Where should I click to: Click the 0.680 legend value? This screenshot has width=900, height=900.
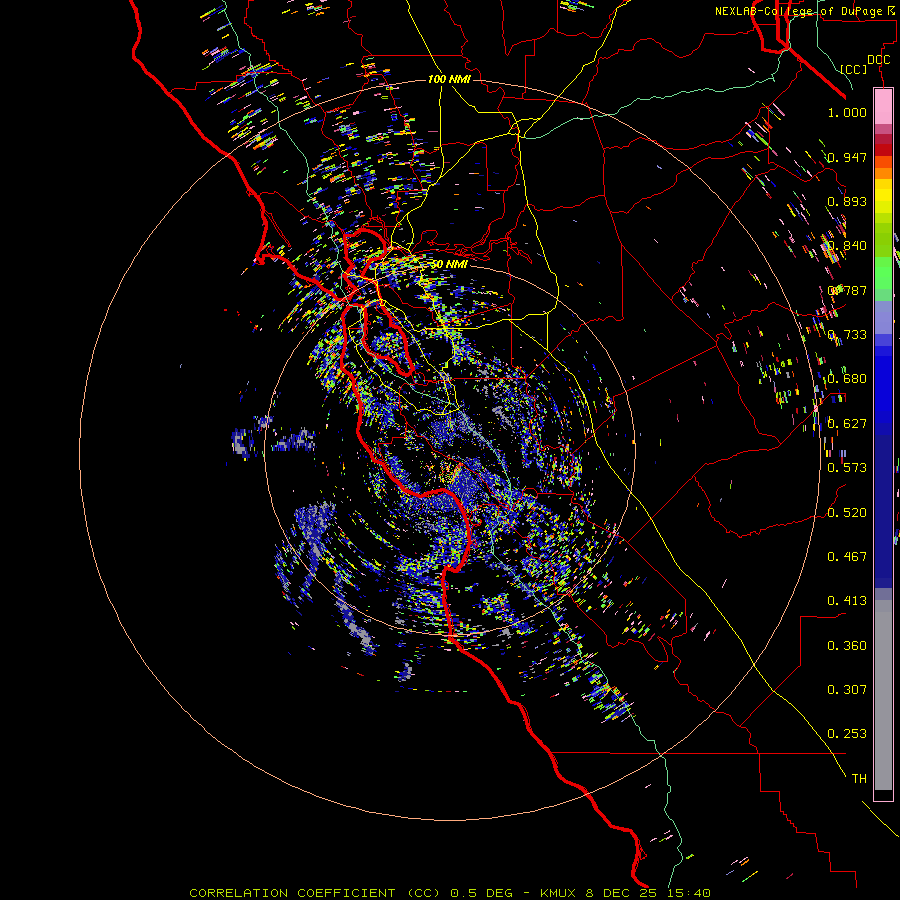847,379
